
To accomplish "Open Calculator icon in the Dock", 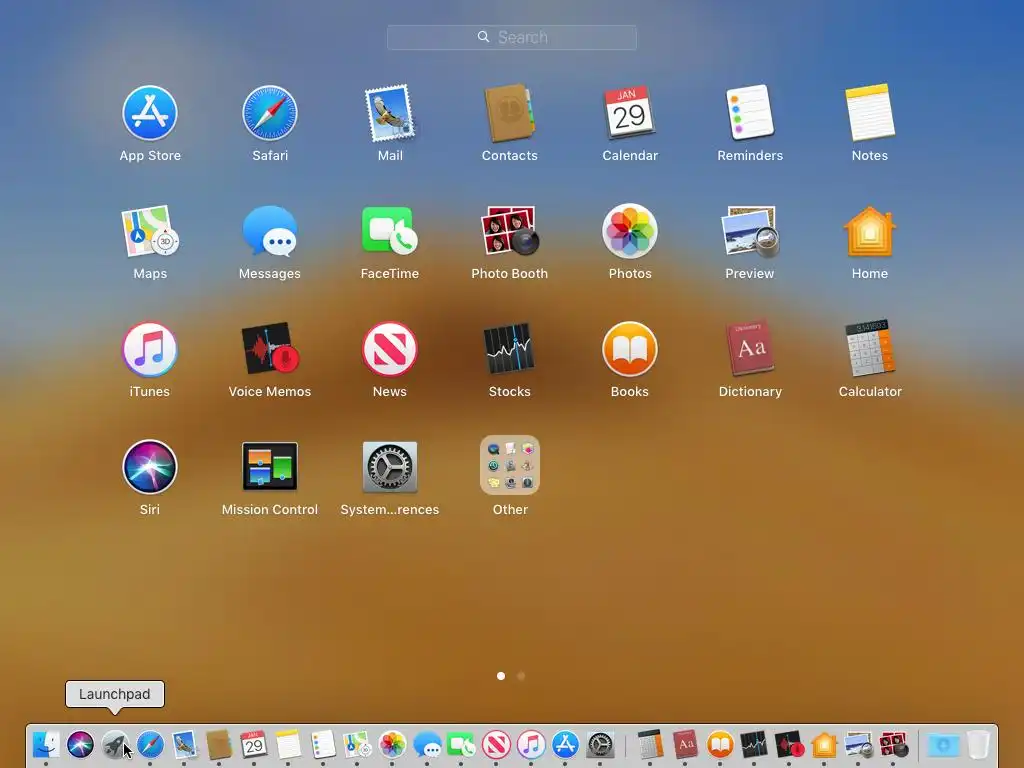I will [x=650, y=744].
